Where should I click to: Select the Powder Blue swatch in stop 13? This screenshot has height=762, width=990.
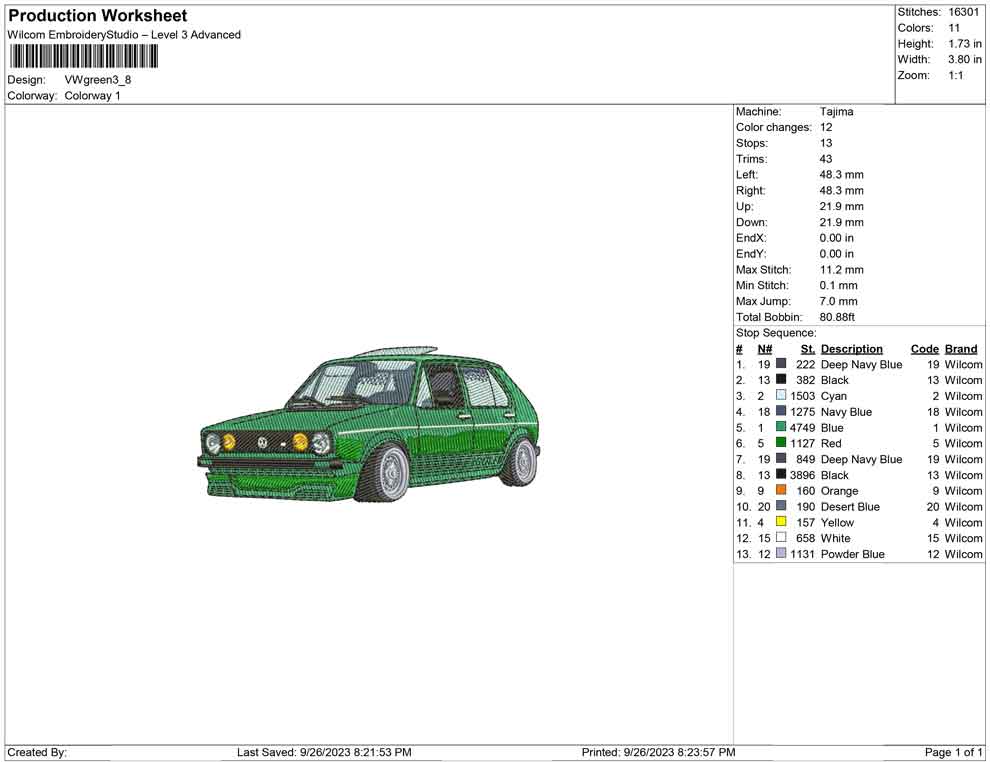coord(781,554)
